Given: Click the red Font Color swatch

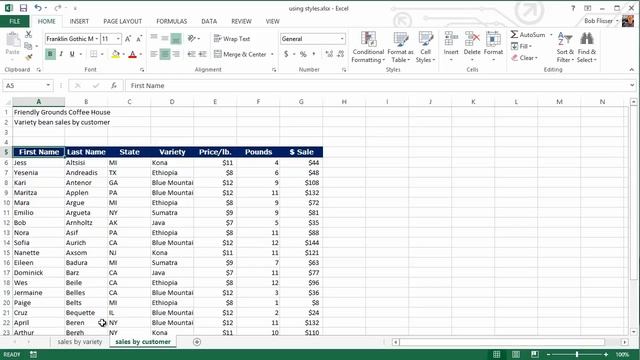Looking at the screenshot, I should pyautogui.click(x=132, y=54).
